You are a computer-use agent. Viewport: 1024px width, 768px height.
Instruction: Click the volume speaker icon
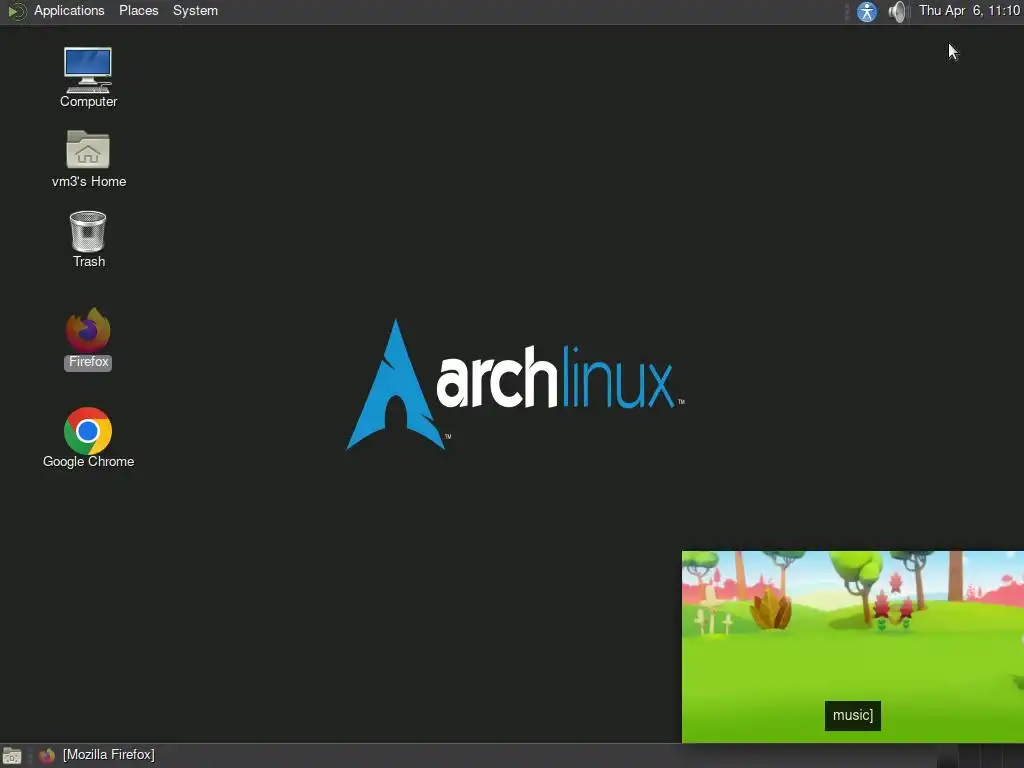897,12
